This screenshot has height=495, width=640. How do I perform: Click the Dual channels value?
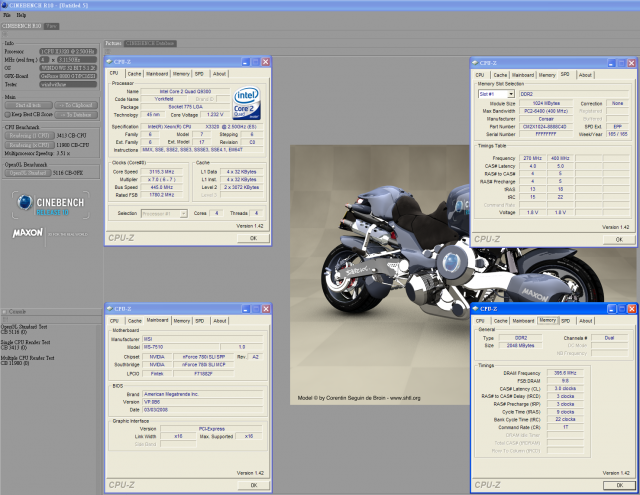point(609,338)
